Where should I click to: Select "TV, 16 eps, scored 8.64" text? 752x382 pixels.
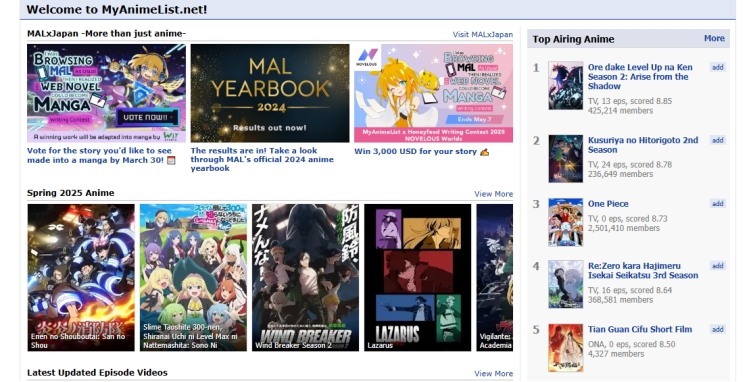(x=630, y=290)
